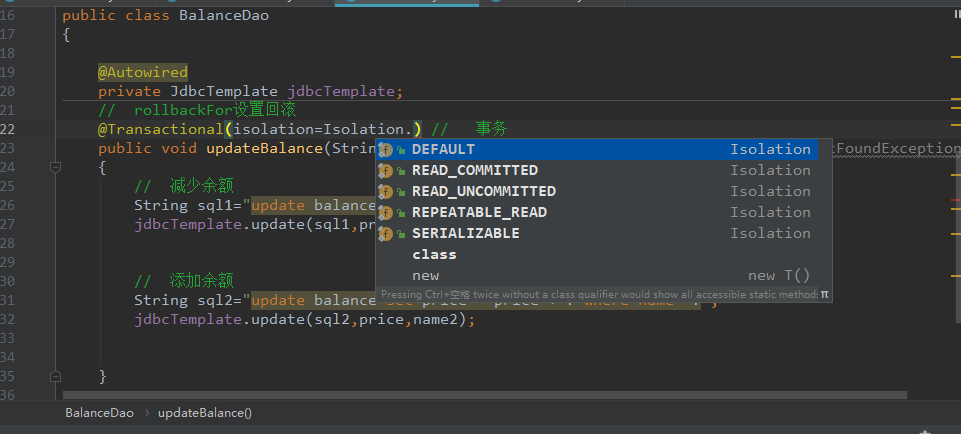The height and width of the screenshot is (434, 961).
Task: Place cursor on 'private JdbcTemplate jdbcTemplate;' line
Action: (251, 91)
